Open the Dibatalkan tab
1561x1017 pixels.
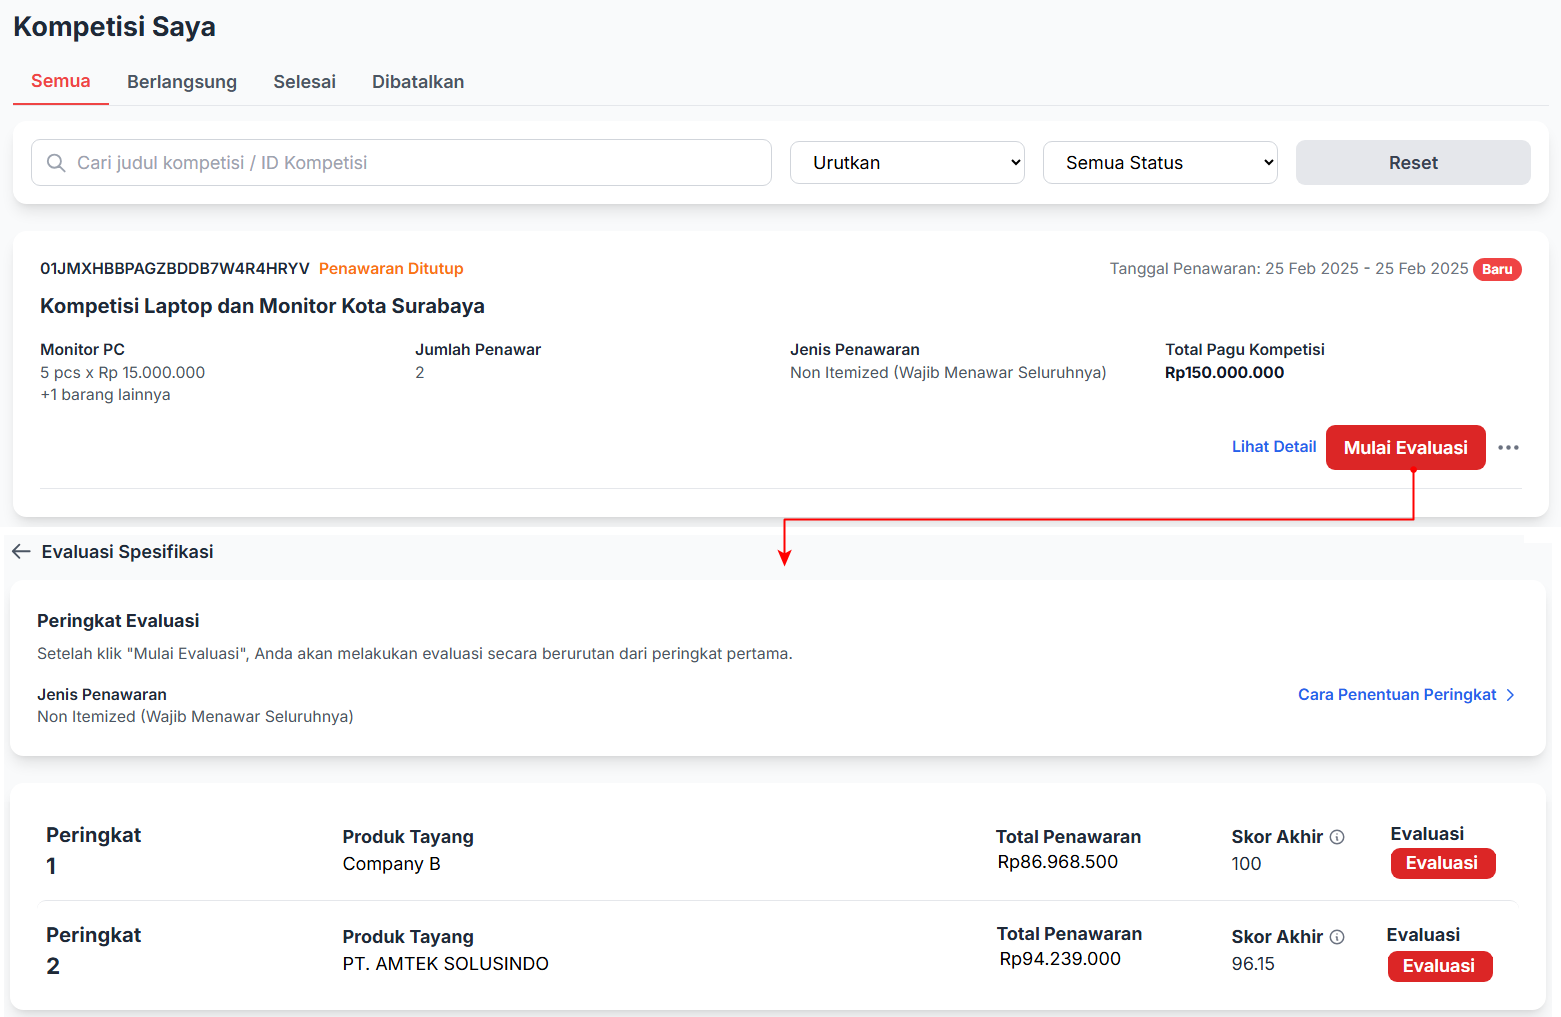[x=418, y=82]
